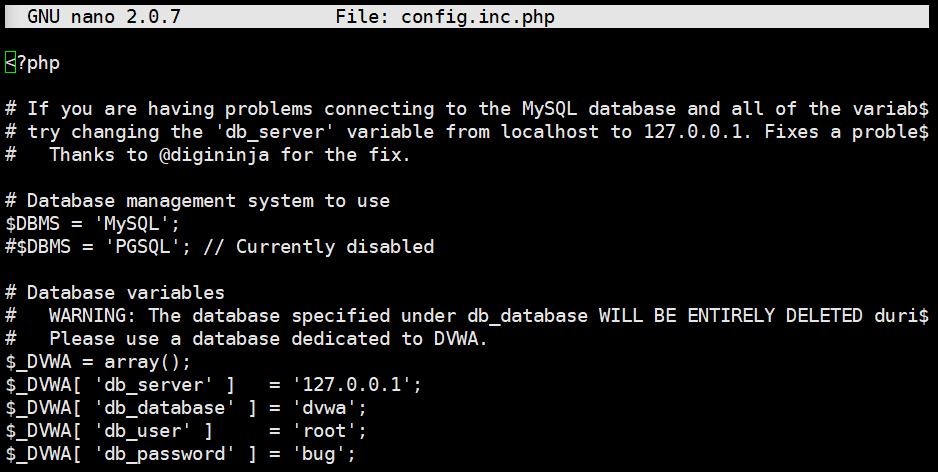Click the '$' truncation marker after 'proble'

pos(922,132)
